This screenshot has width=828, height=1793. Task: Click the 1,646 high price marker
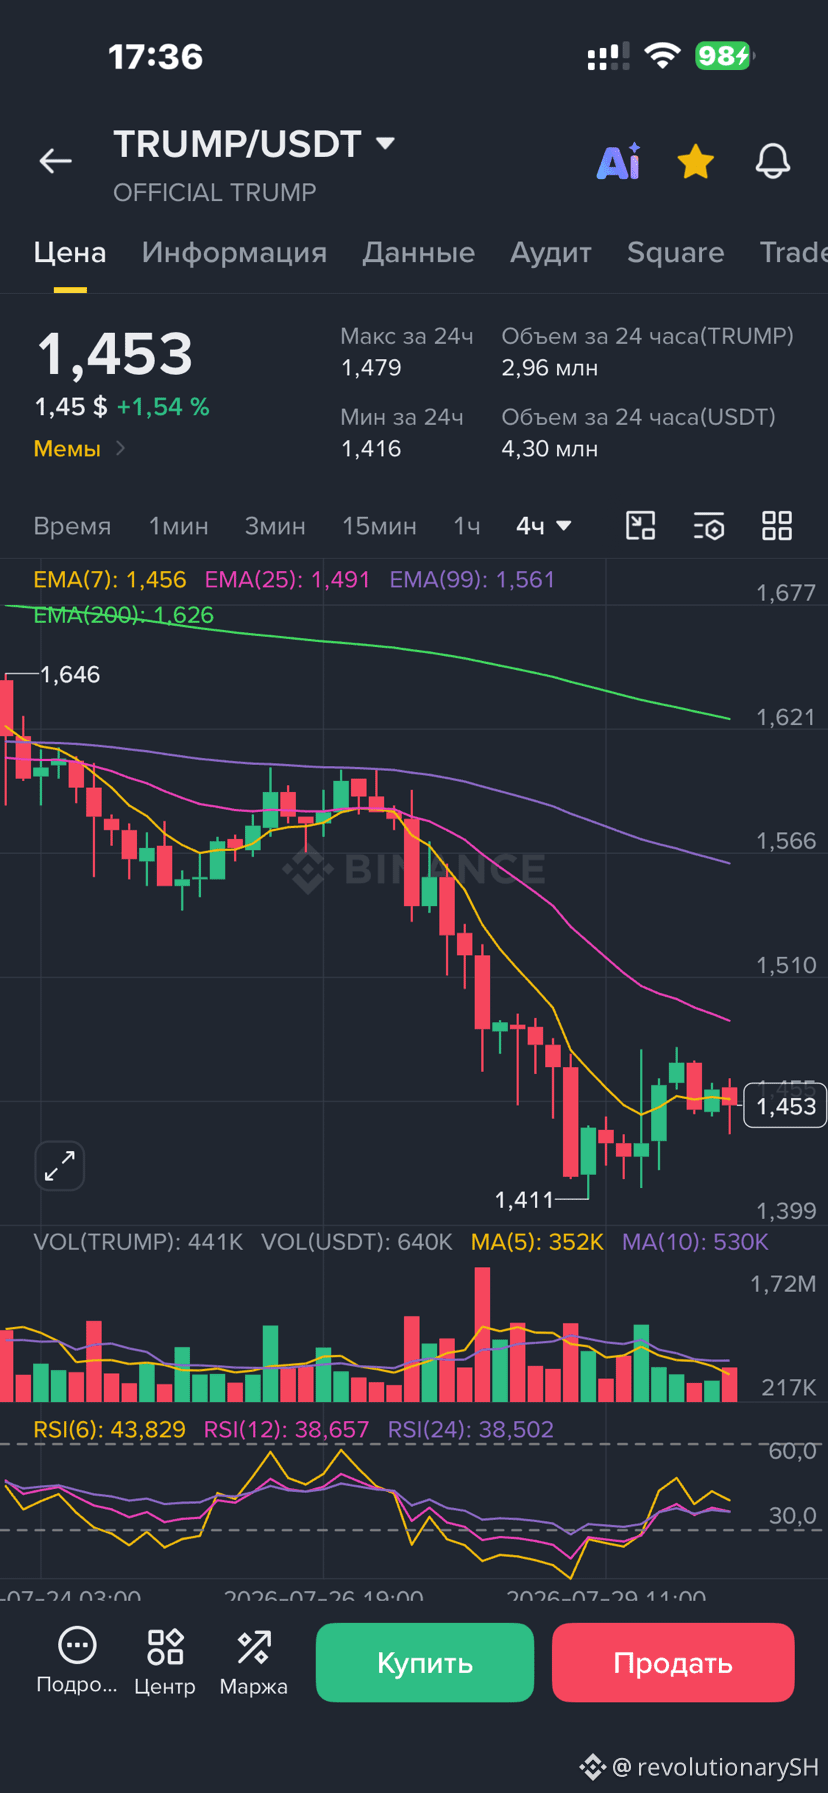pos(70,675)
